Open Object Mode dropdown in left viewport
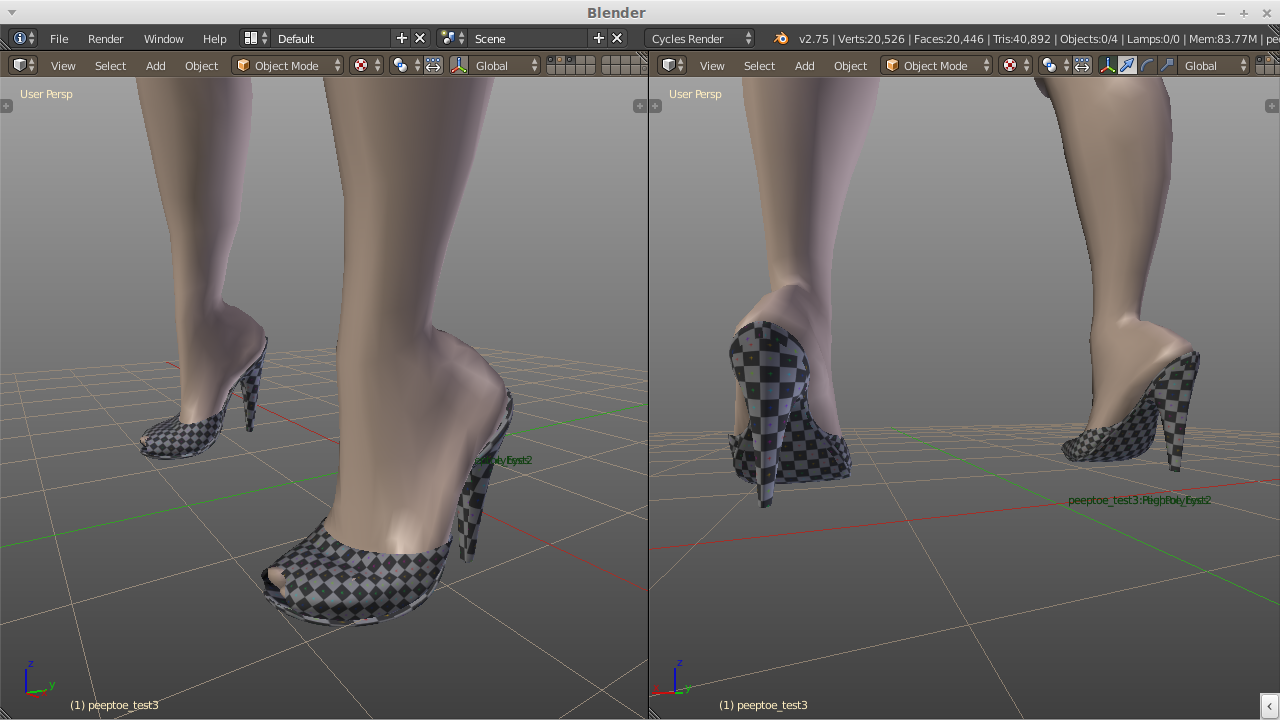Screen dimensions: 1280x720 (x=288, y=65)
